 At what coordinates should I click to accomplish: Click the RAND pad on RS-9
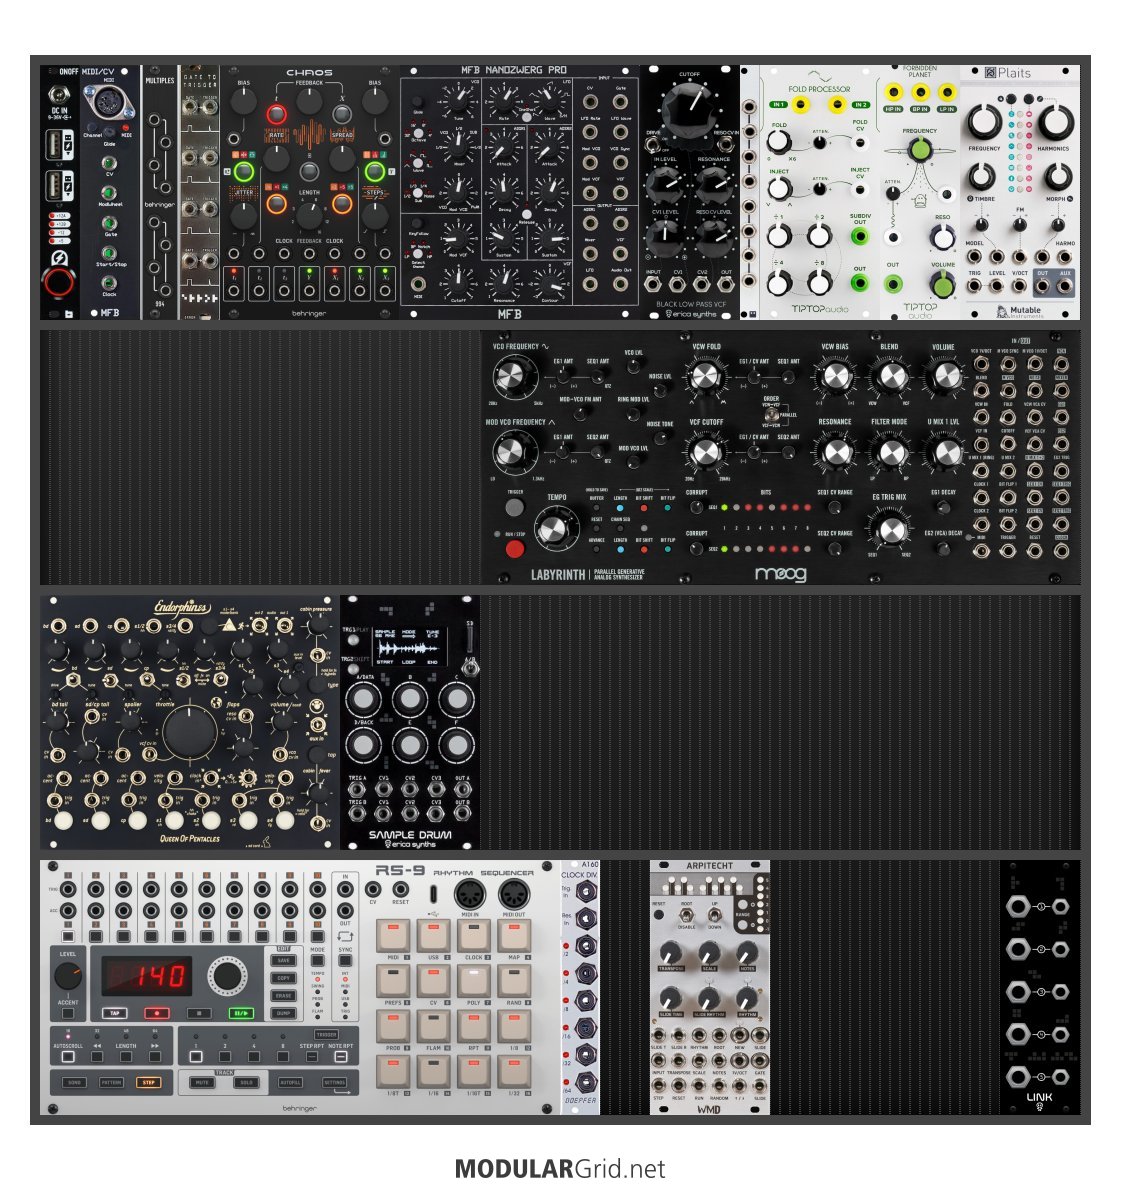click(514, 981)
